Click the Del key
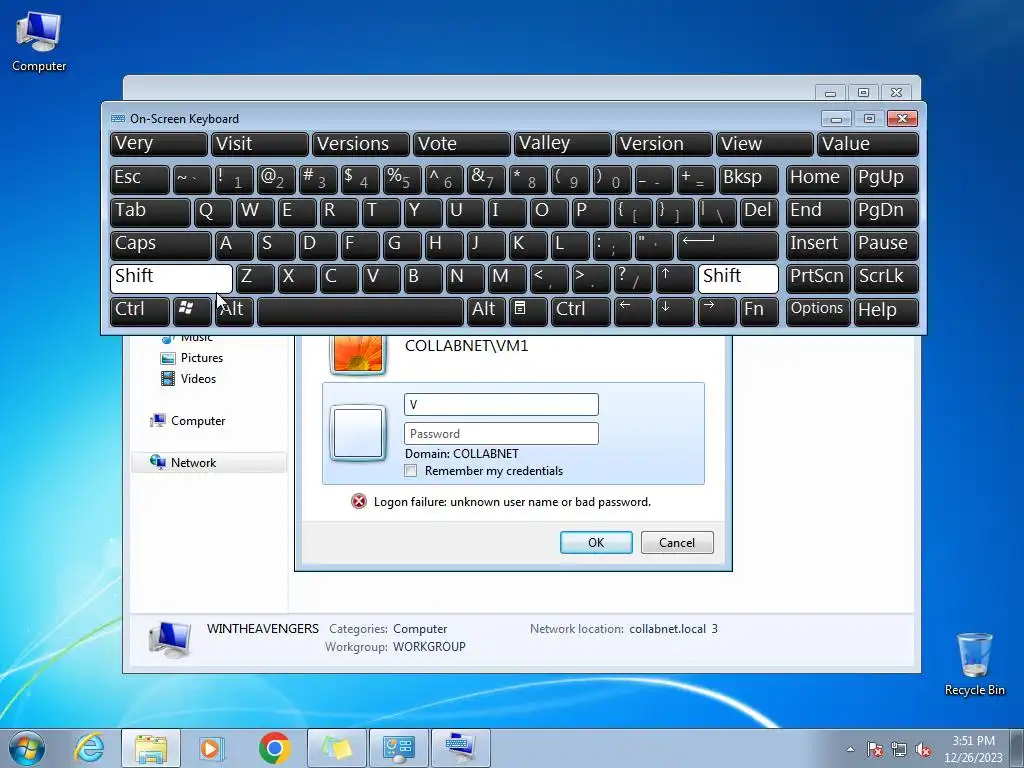This screenshot has height=768, width=1024. [759, 212]
